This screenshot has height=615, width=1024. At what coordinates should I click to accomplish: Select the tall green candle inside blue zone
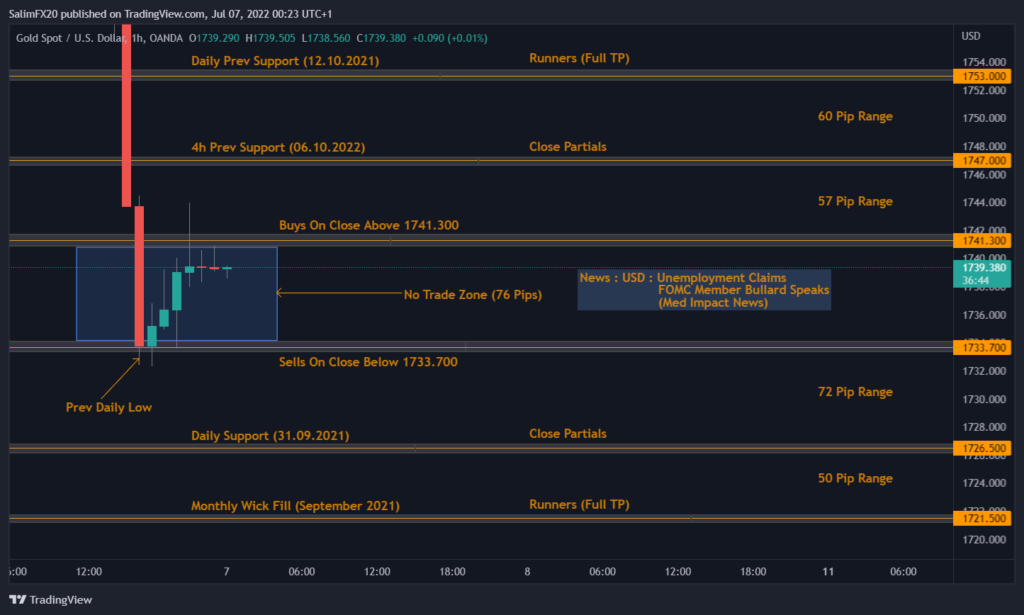[176, 290]
